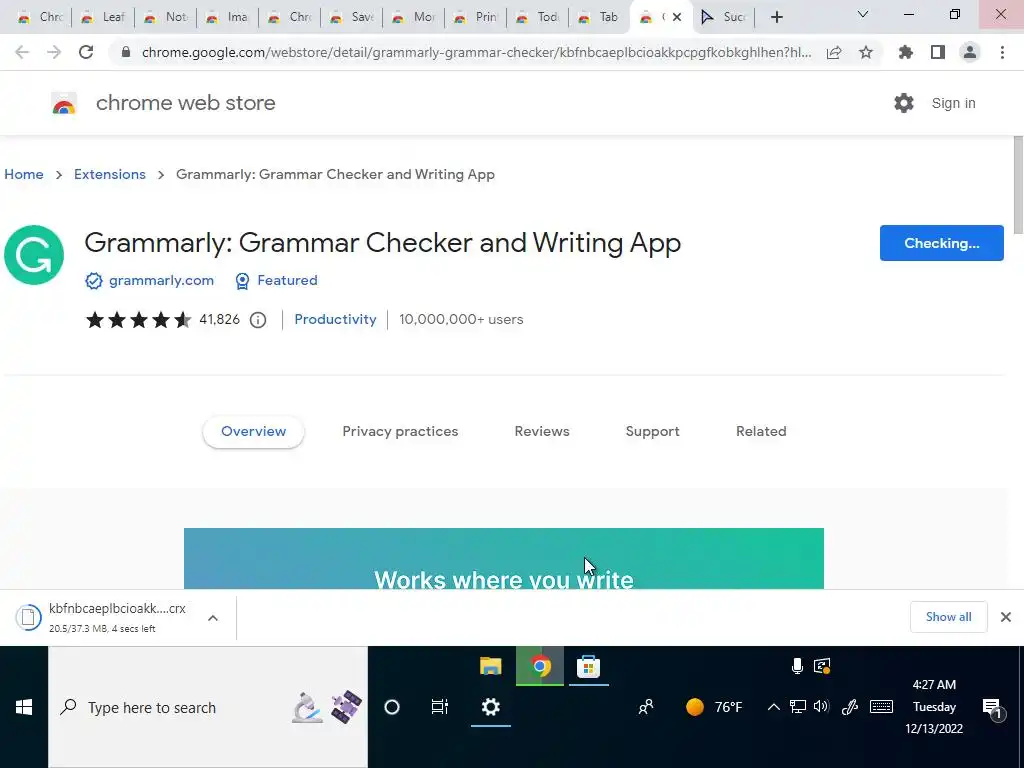Switch to Privacy practices tab
Image resolution: width=1024 pixels, height=768 pixels.
click(x=400, y=432)
